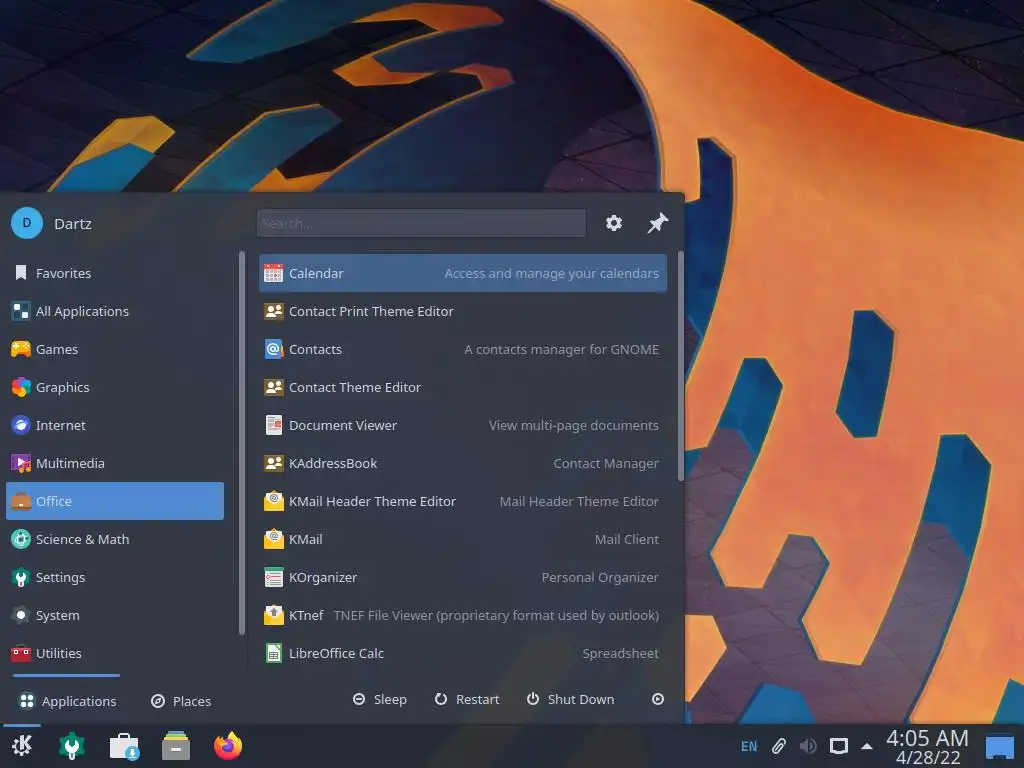Switch to the Applications tab
The image size is (1024, 768).
(x=67, y=701)
